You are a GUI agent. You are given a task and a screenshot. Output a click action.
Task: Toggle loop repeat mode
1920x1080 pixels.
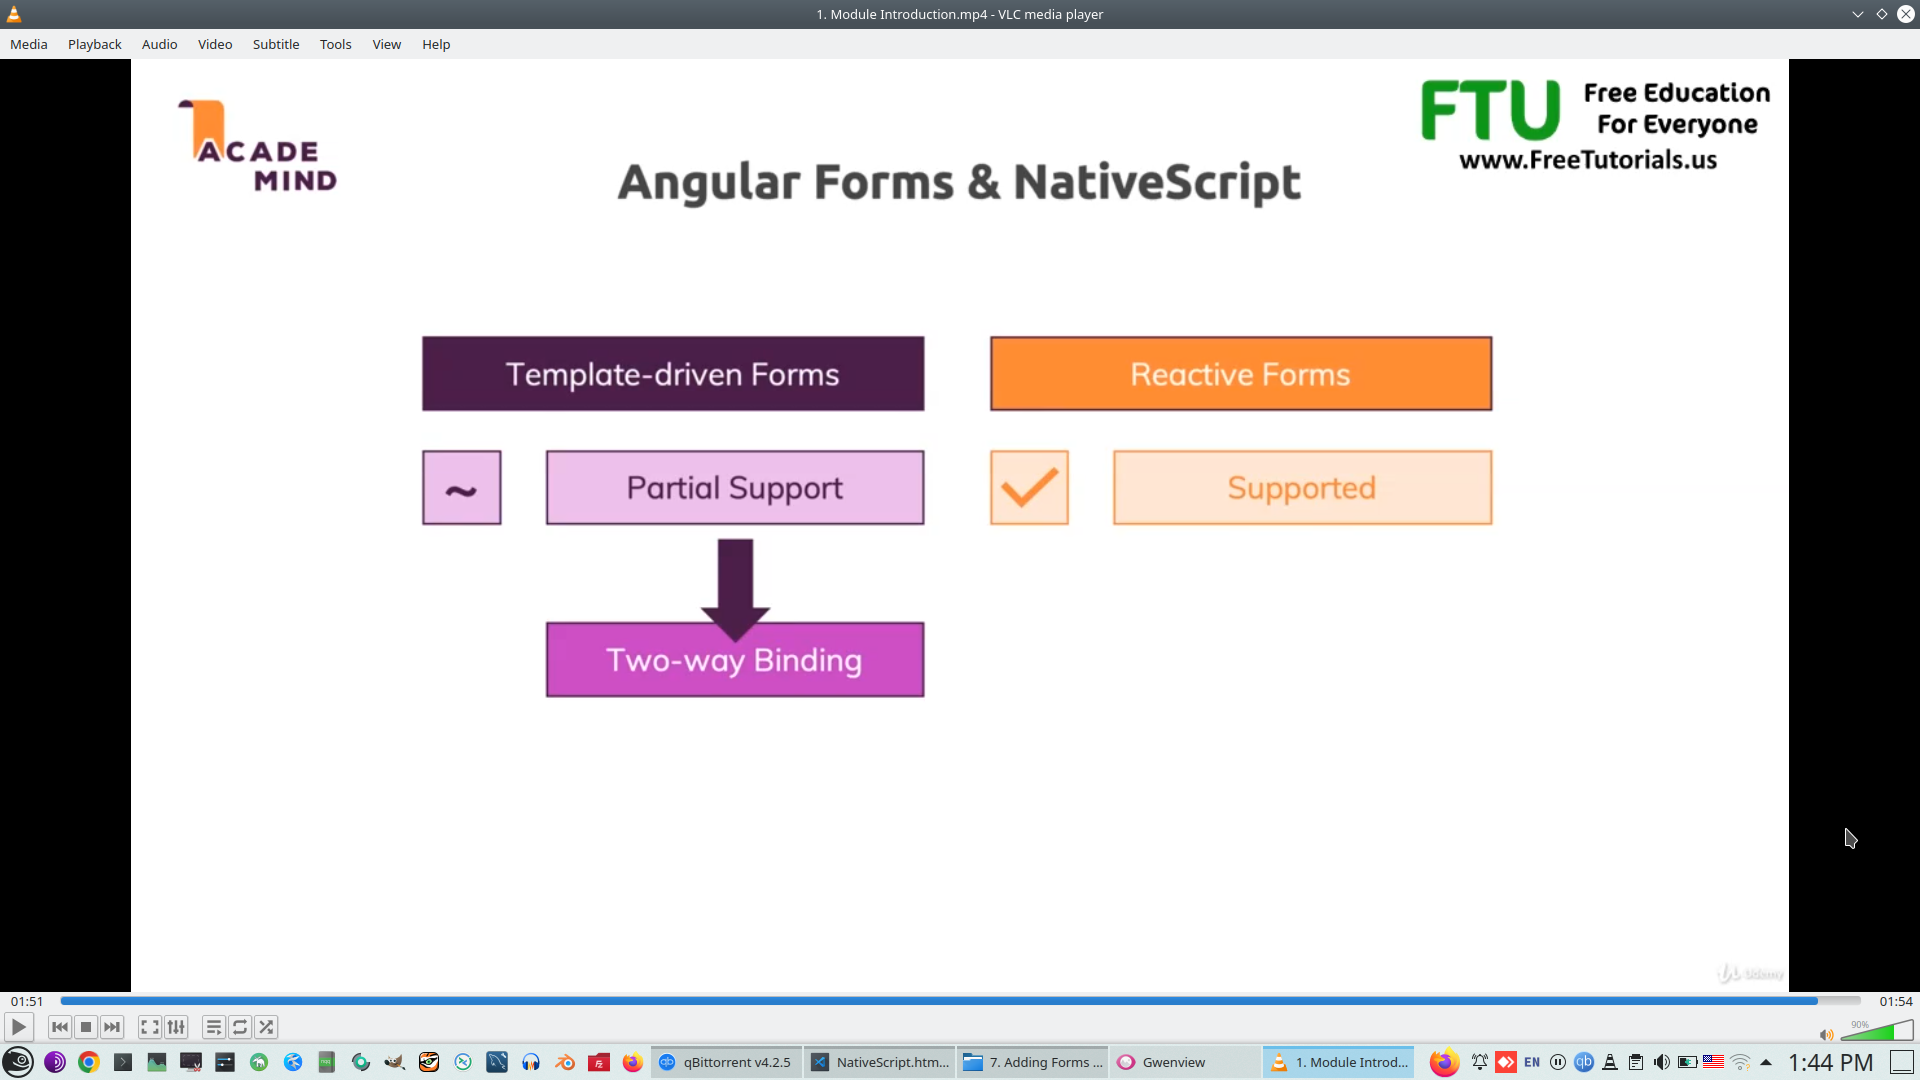click(x=240, y=1027)
